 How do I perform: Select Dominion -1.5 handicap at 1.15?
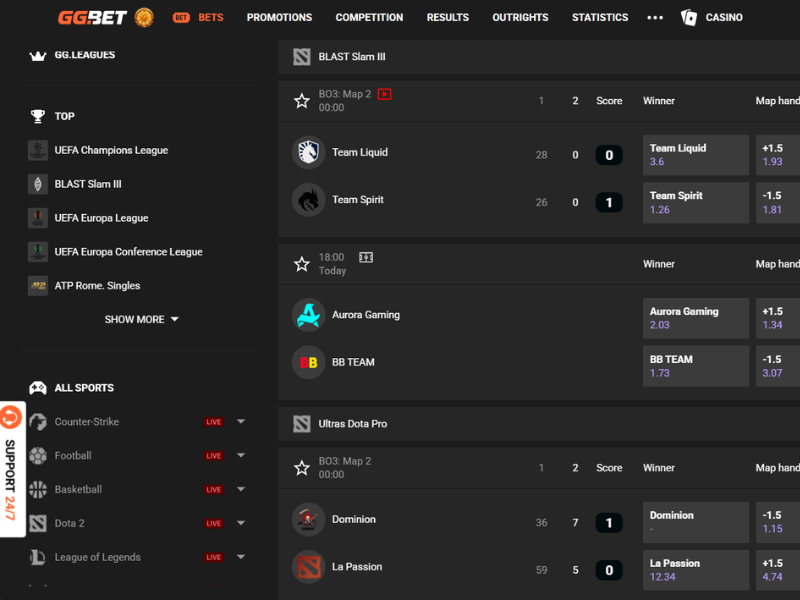pos(778,522)
